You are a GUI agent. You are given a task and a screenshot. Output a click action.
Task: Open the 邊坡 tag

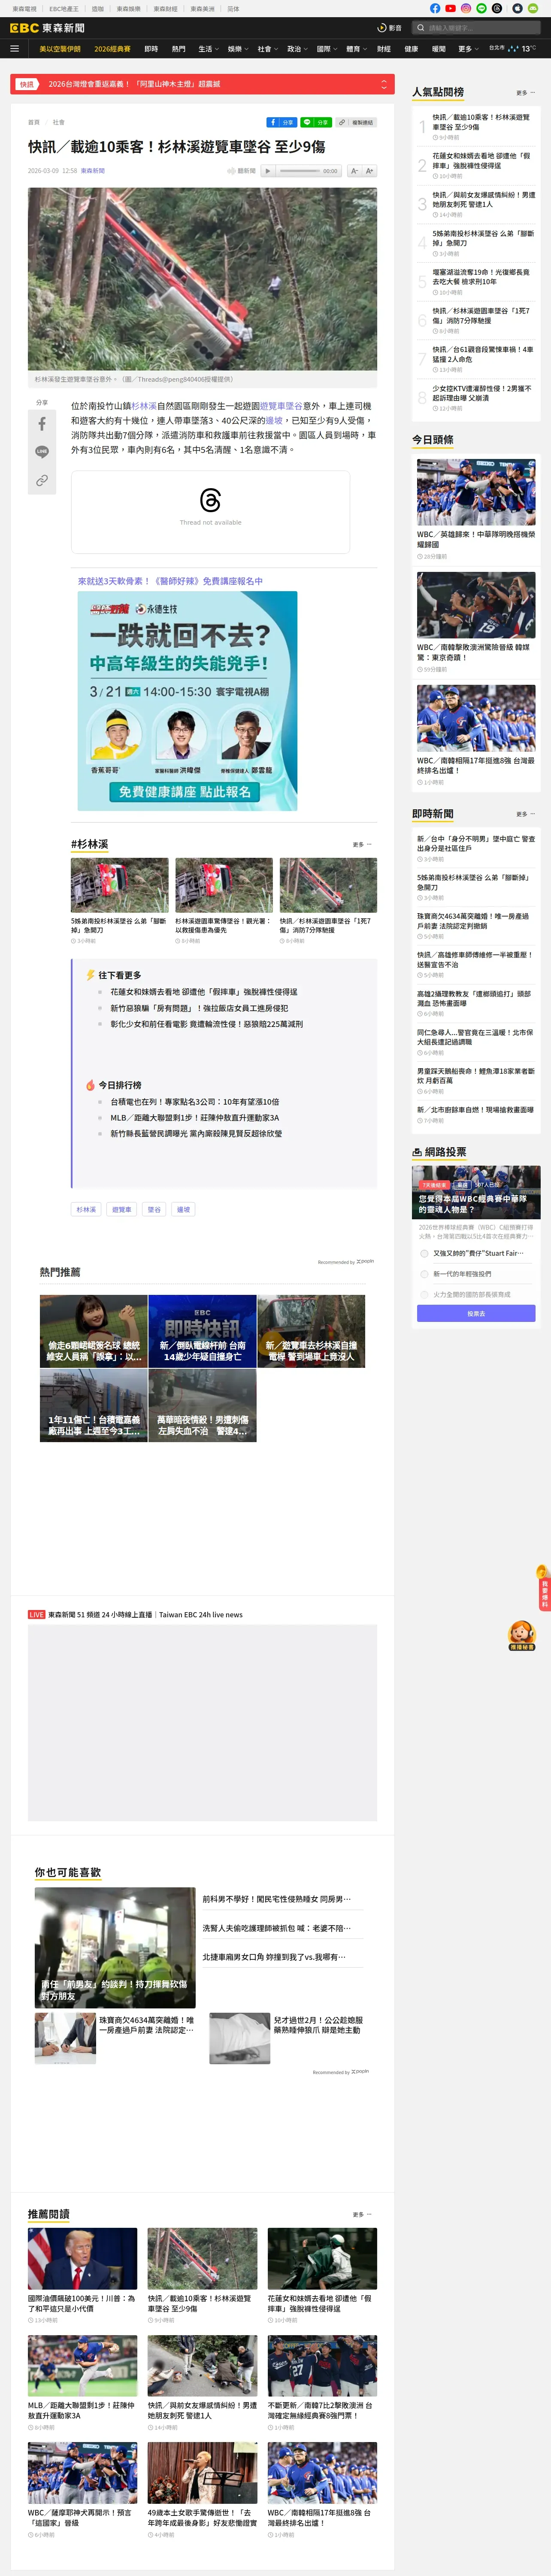tap(183, 1209)
